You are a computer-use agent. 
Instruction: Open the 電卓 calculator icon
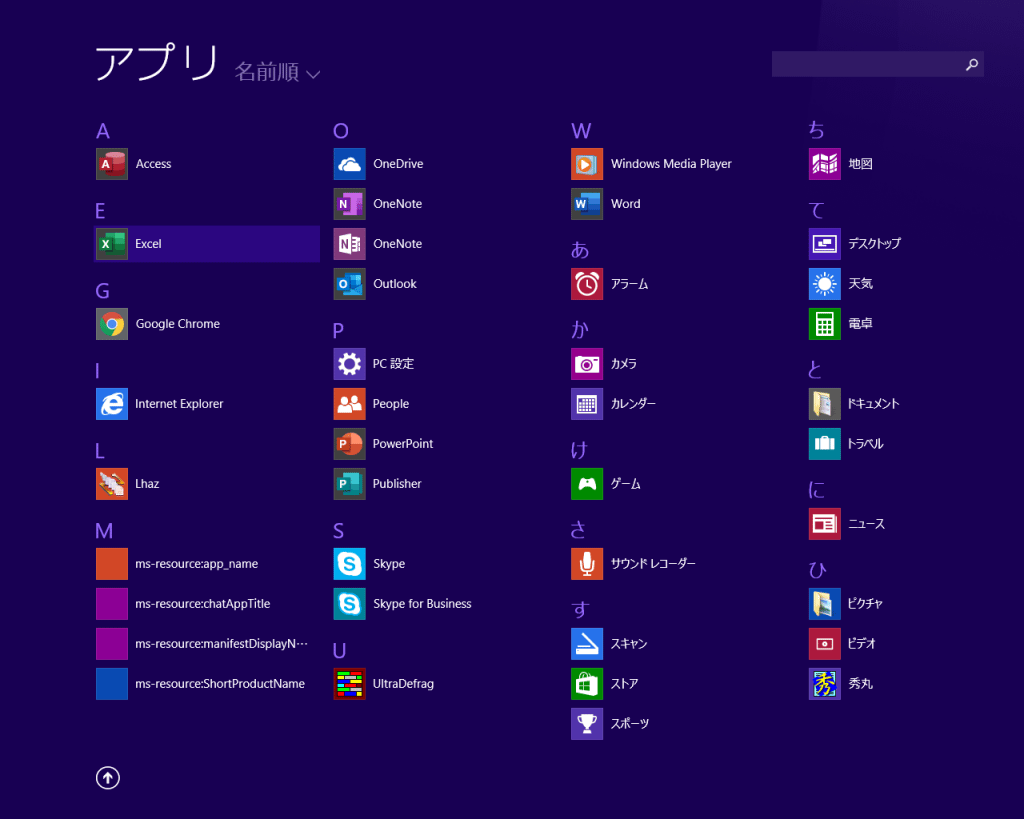pos(825,324)
